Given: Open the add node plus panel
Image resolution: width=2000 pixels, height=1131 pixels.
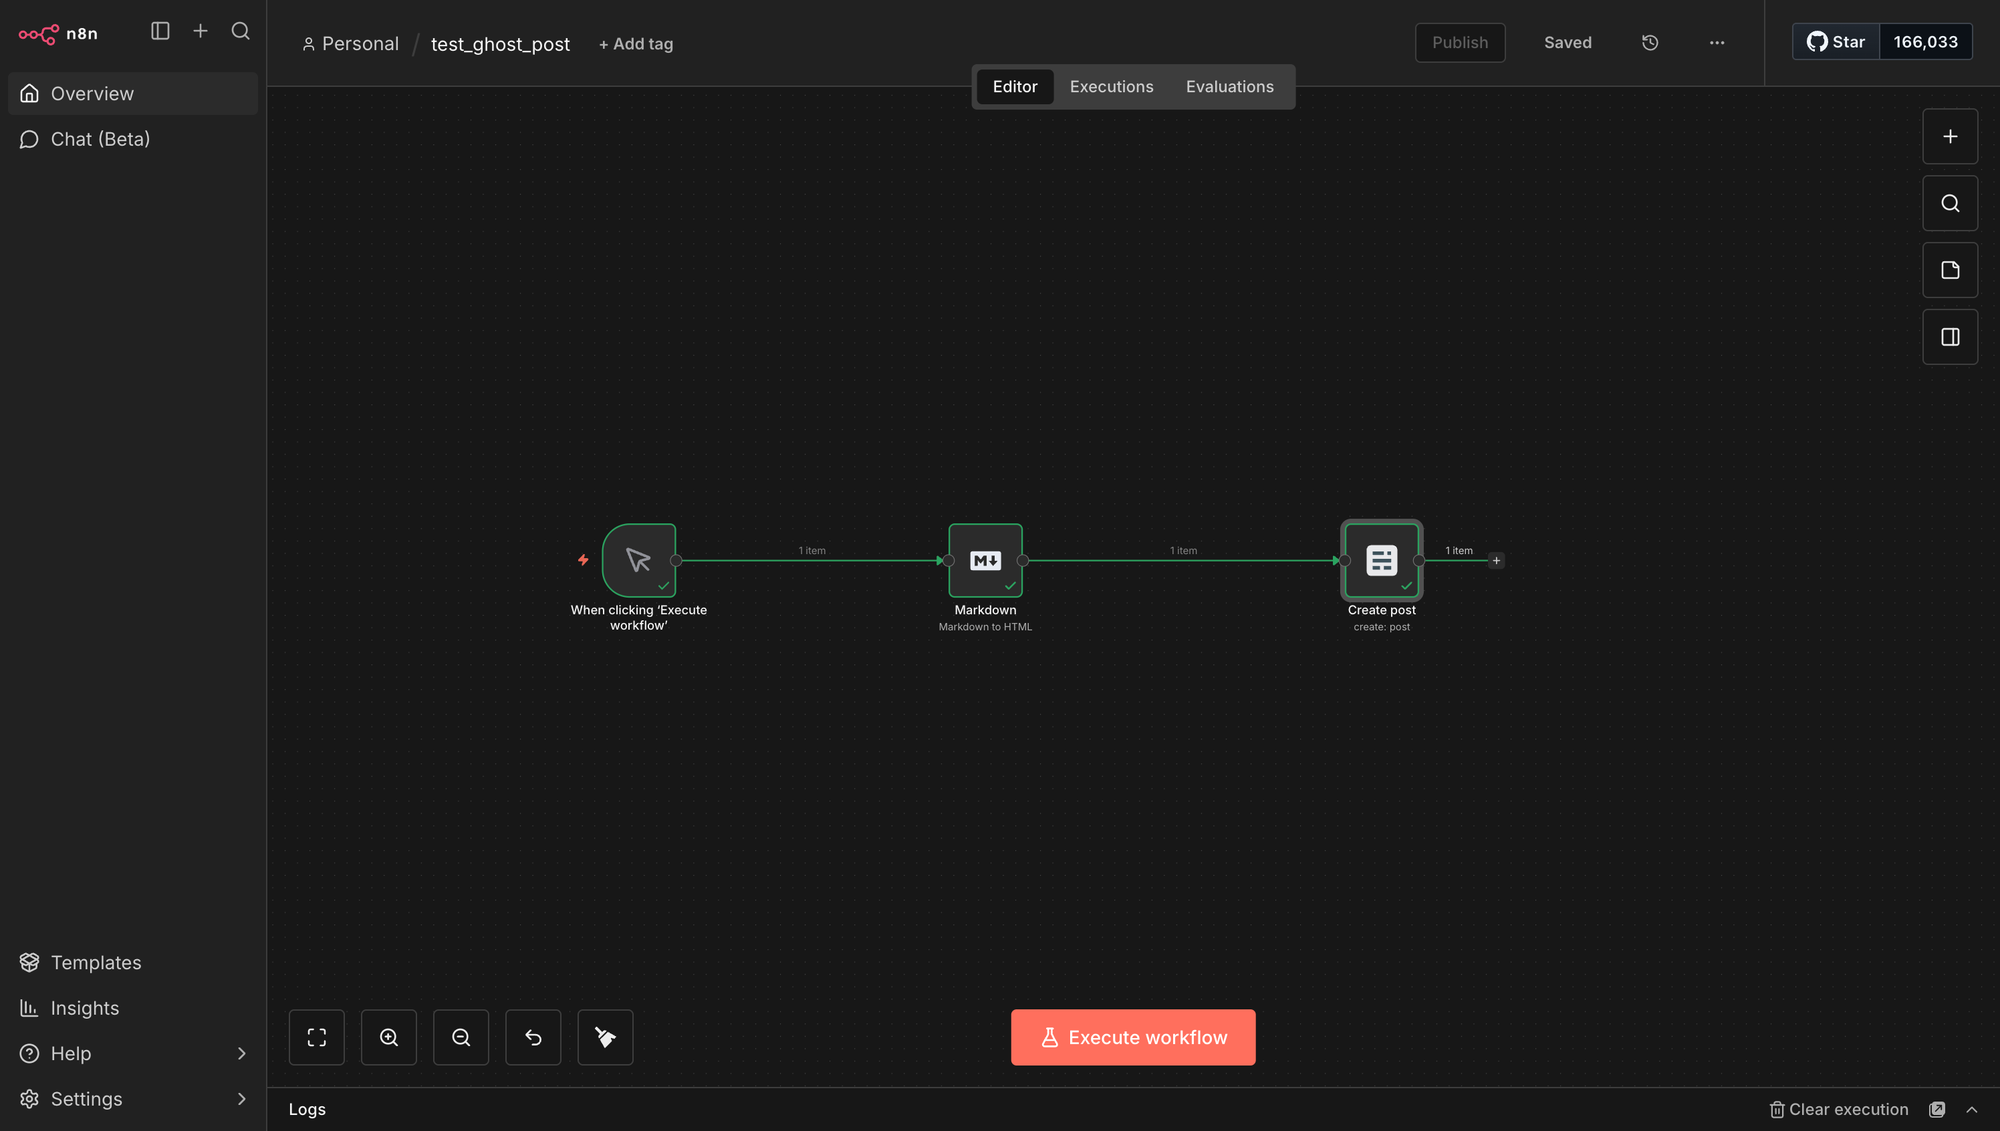Looking at the screenshot, I should point(1950,137).
